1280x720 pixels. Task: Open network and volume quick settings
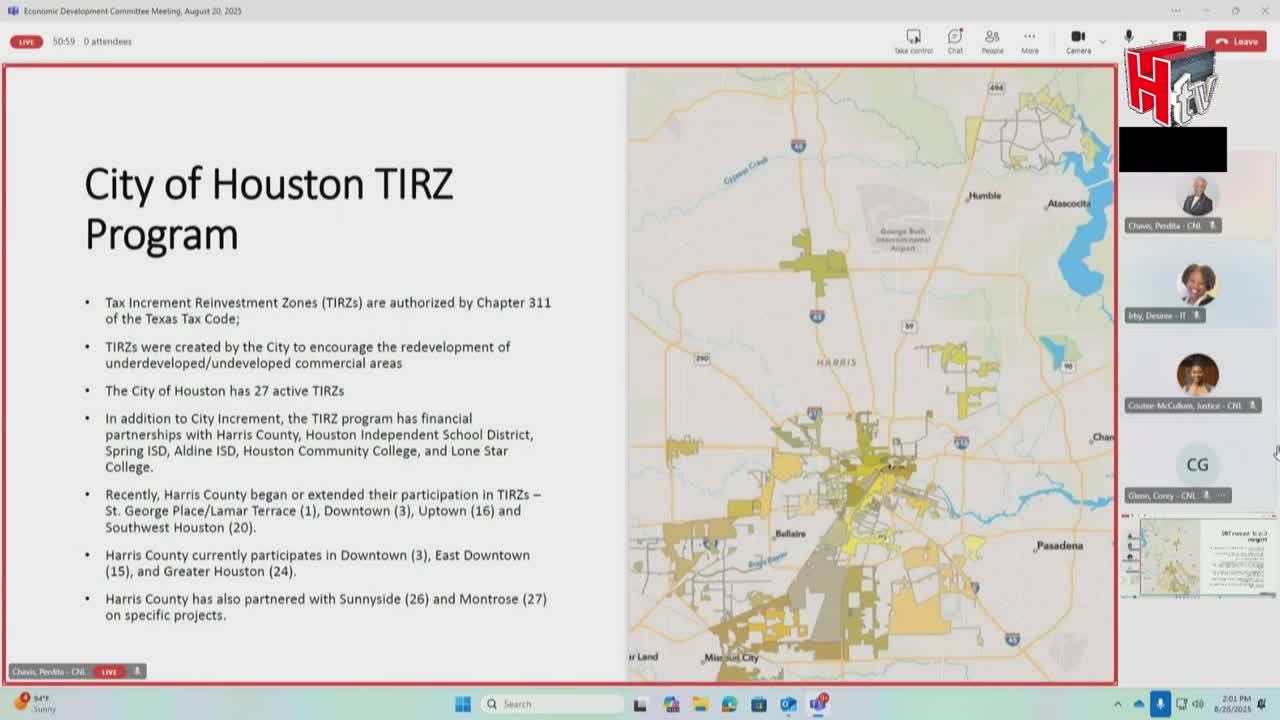tap(1190, 704)
